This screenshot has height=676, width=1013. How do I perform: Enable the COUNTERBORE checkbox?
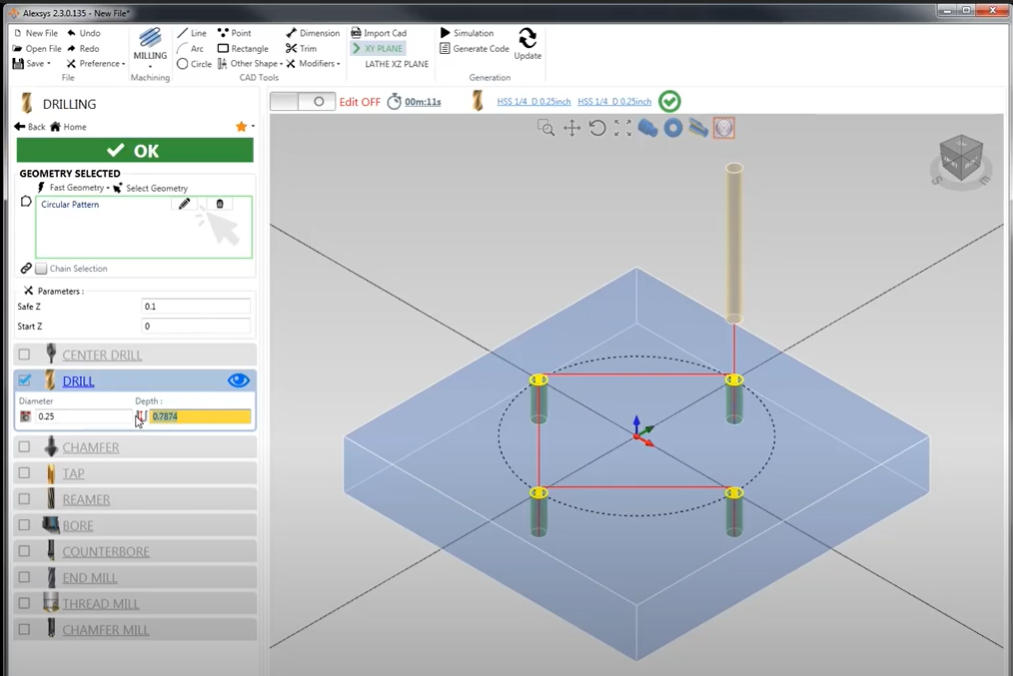tap(25, 551)
